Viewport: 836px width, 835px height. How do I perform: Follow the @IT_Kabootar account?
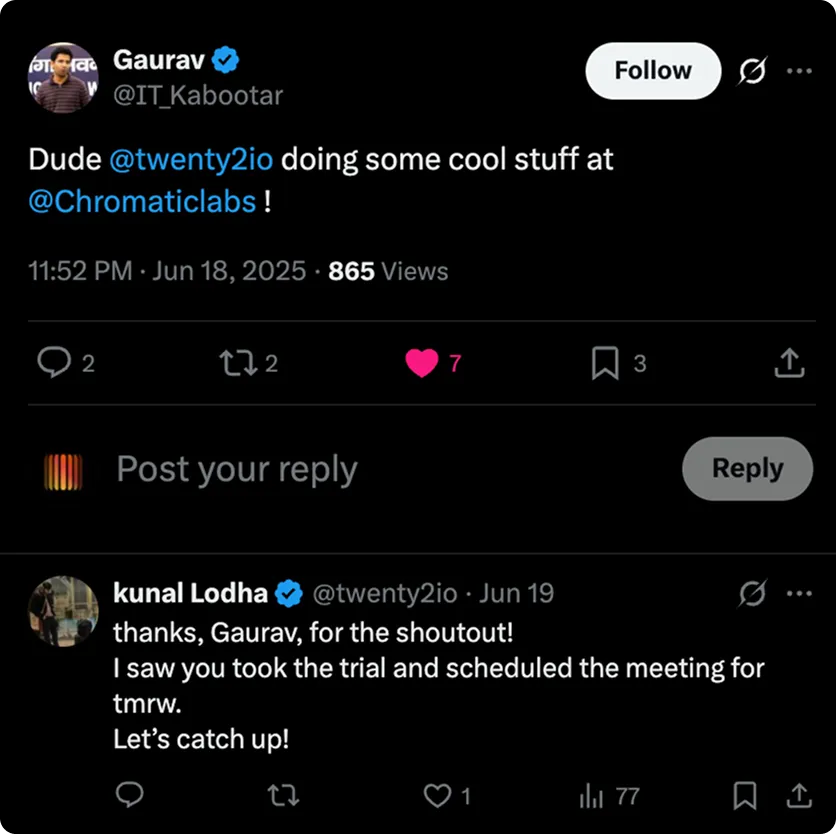(653, 70)
